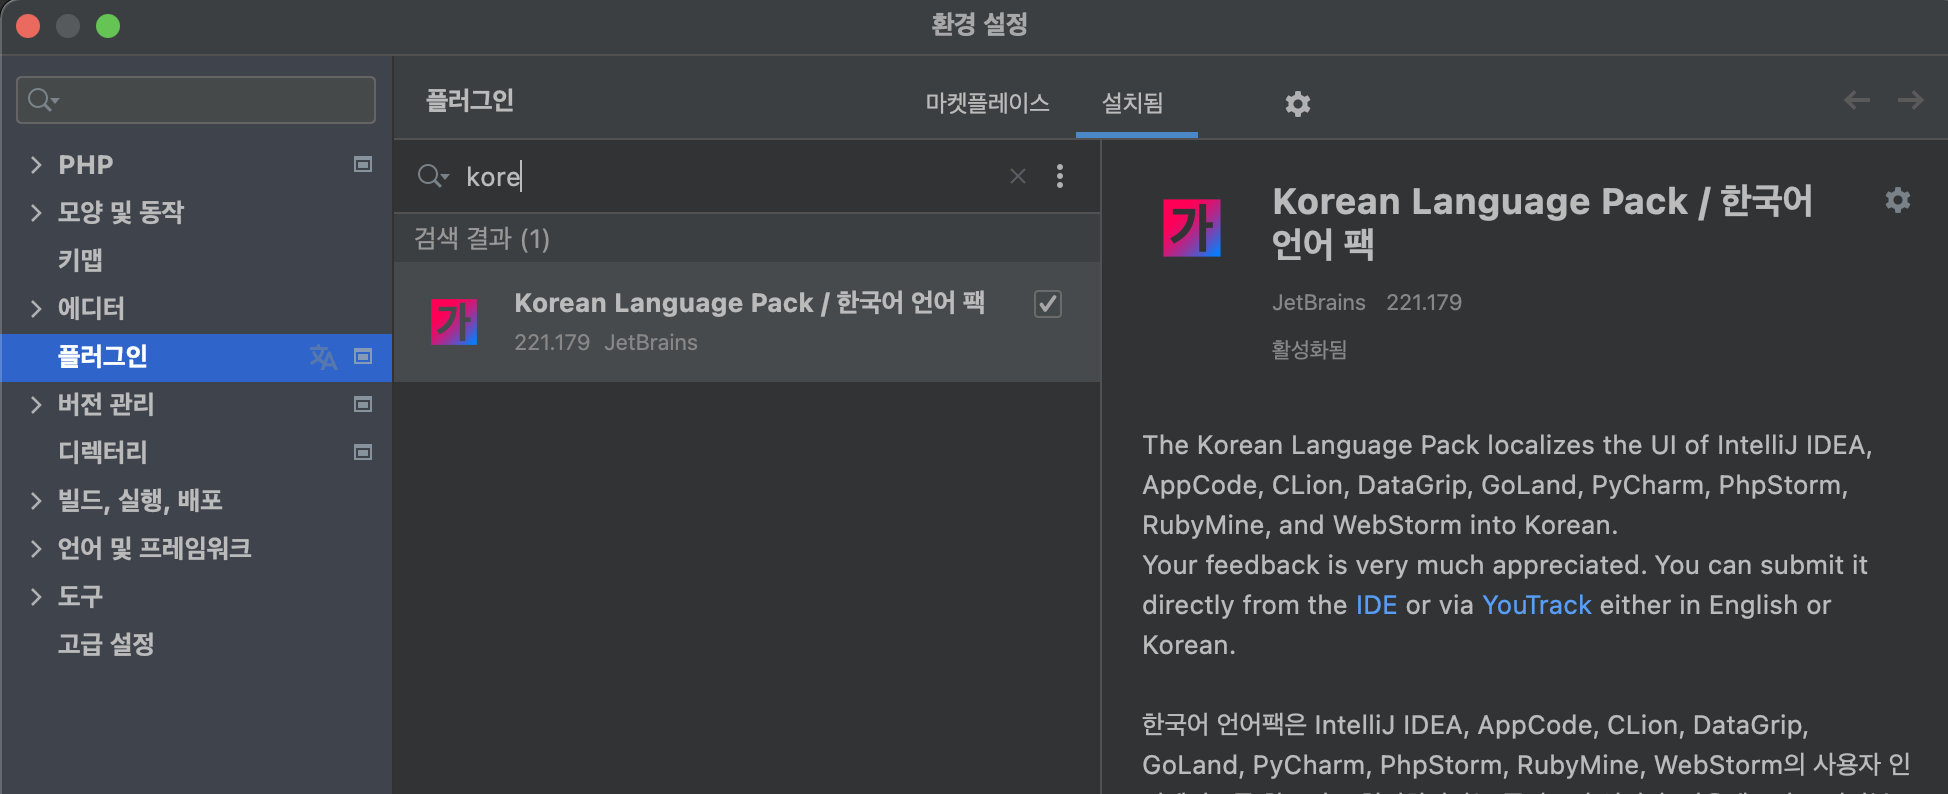
Task: Expand the 에디터 settings node
Action: click(36, 308)
